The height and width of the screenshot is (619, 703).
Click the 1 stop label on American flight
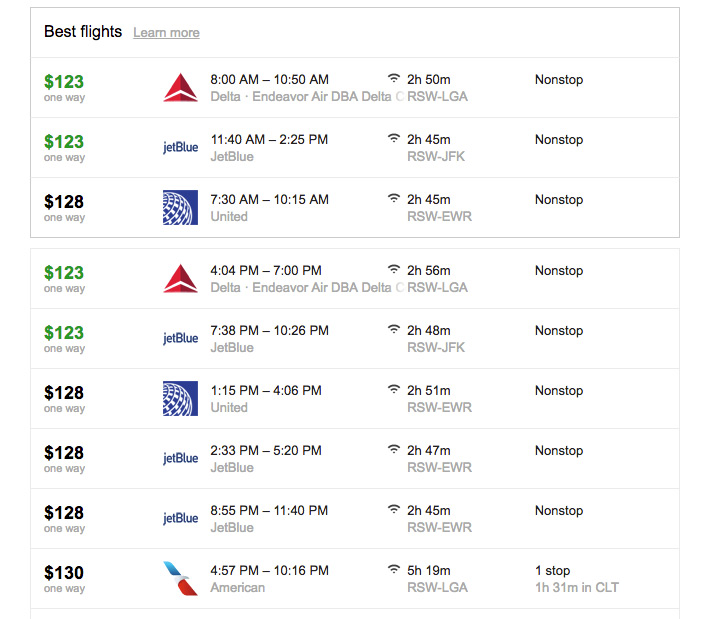point(552,571)
